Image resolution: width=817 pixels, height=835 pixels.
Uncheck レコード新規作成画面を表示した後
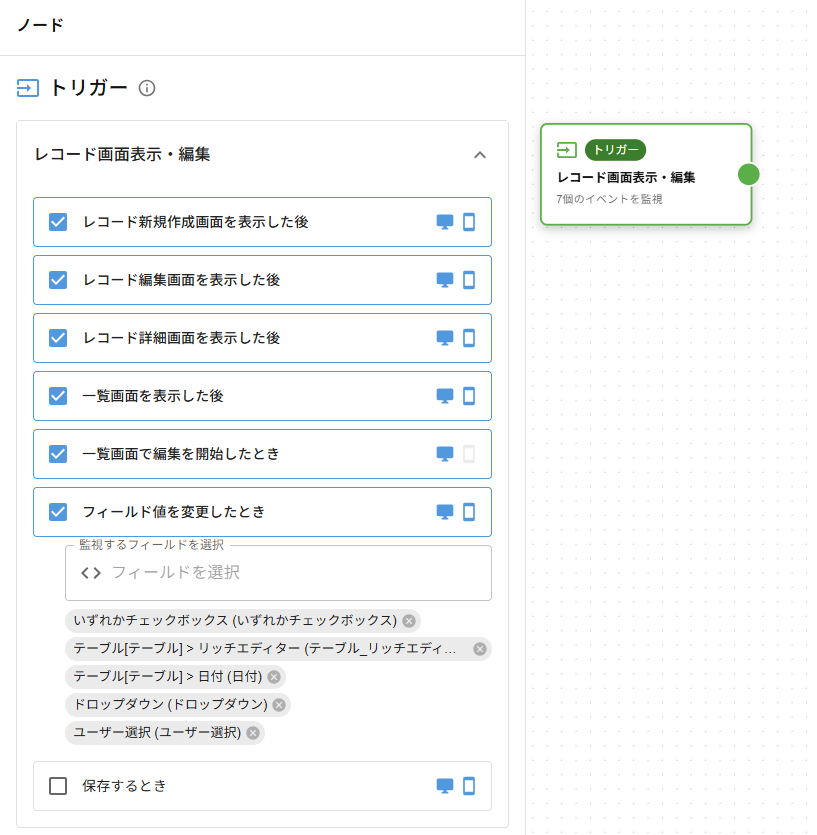click(57, 222)
